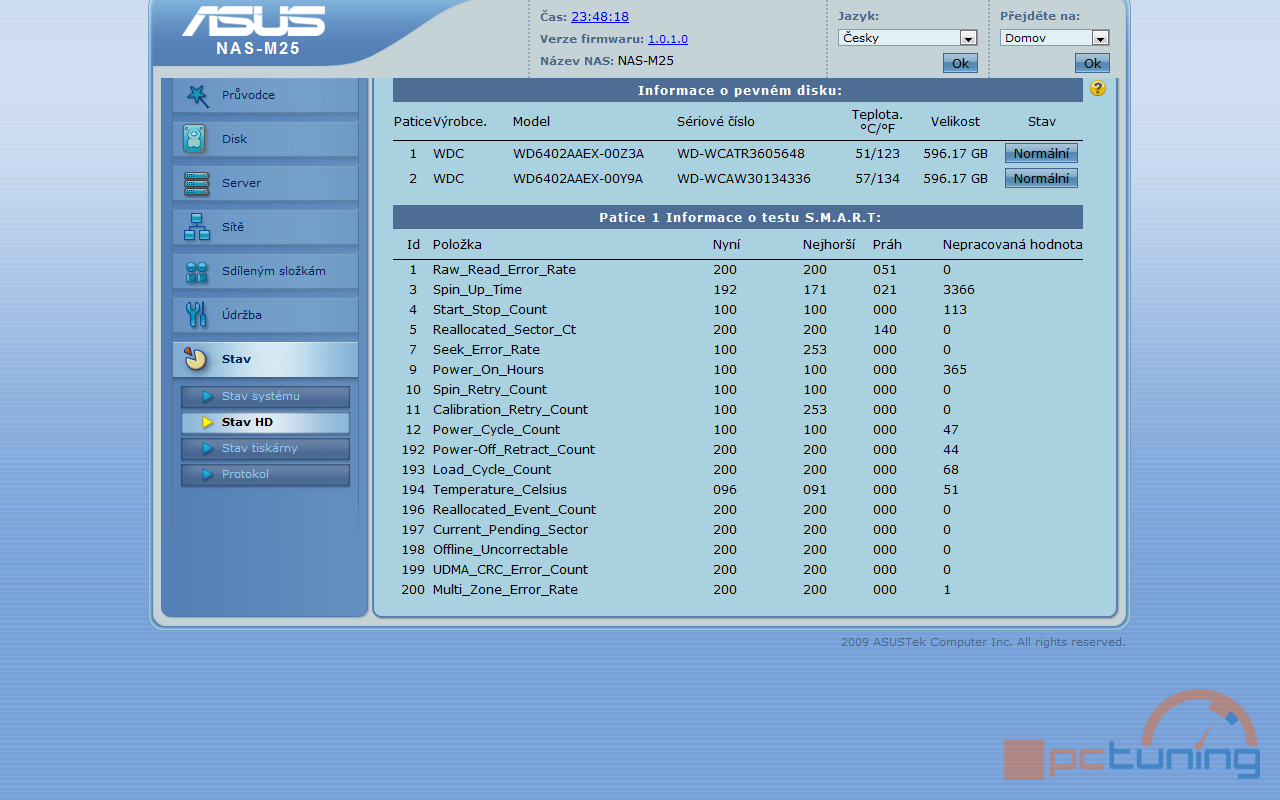Click the Údržba tools icon

[196, 315]
